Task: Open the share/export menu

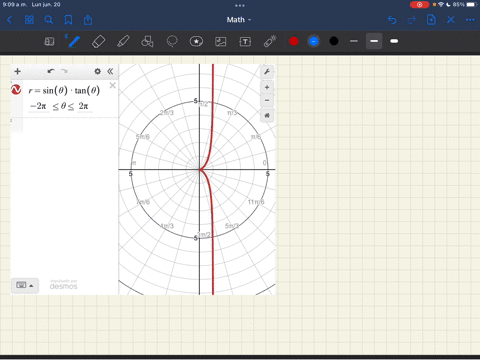Action: [88, 20]
